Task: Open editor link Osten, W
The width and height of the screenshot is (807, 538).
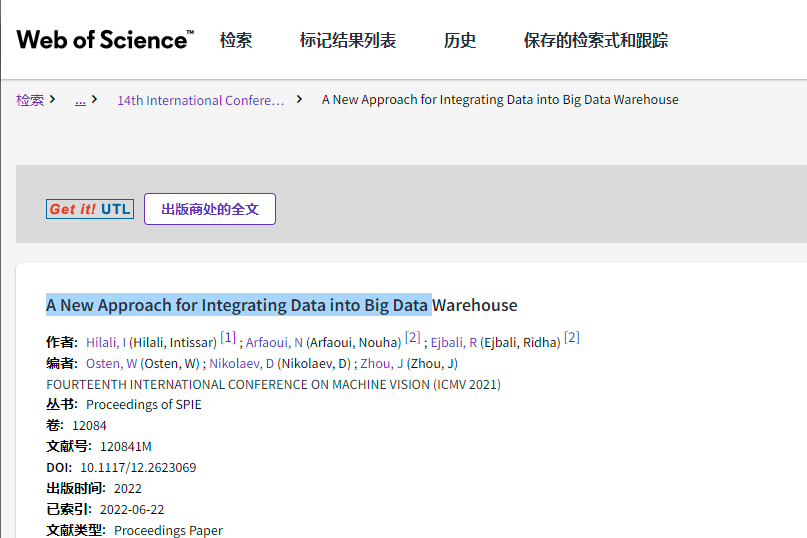Action: click(111, 363)
